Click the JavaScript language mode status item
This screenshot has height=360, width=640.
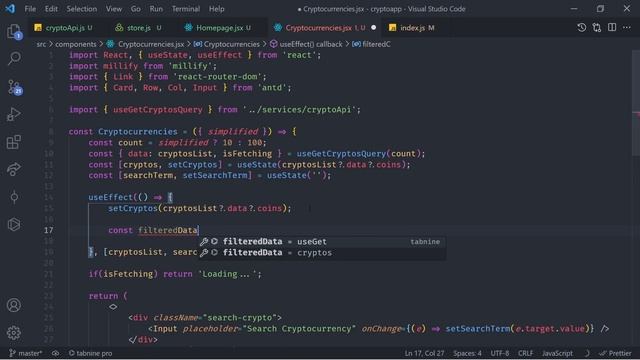pyautogui.click(x=557, y=353)
